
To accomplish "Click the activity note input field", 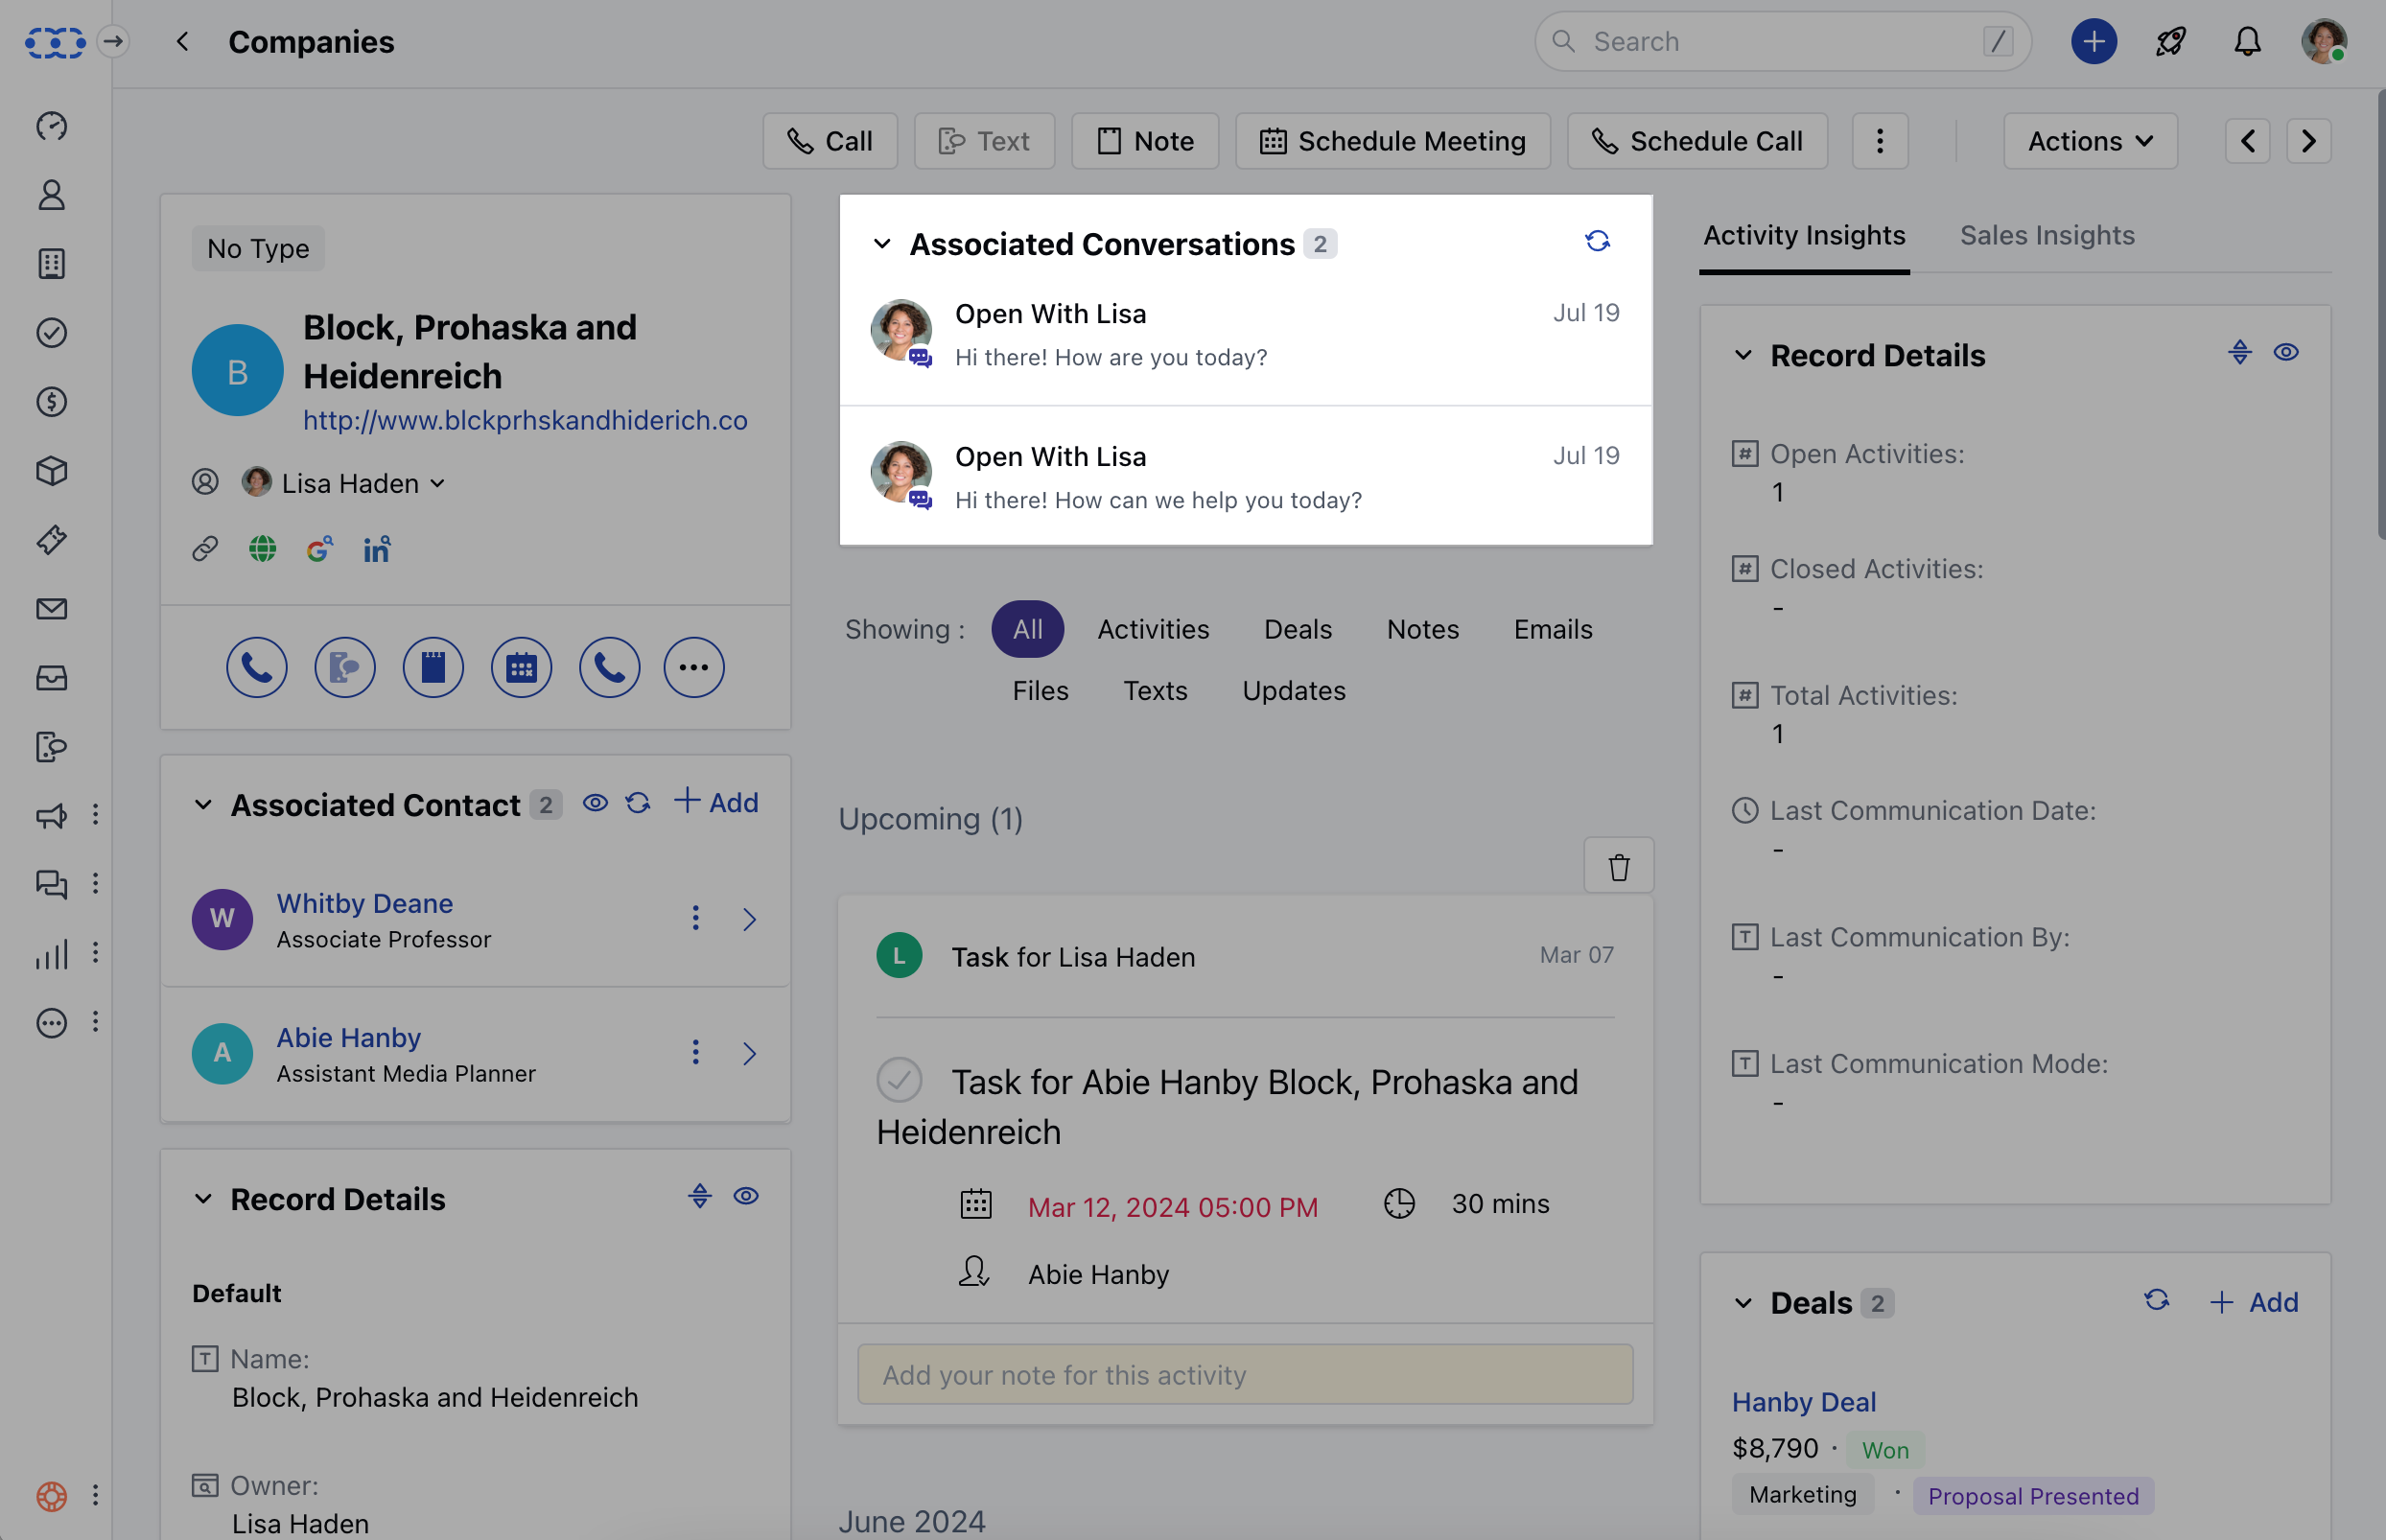I will pyautogui.click(x=1245, y=1375).
